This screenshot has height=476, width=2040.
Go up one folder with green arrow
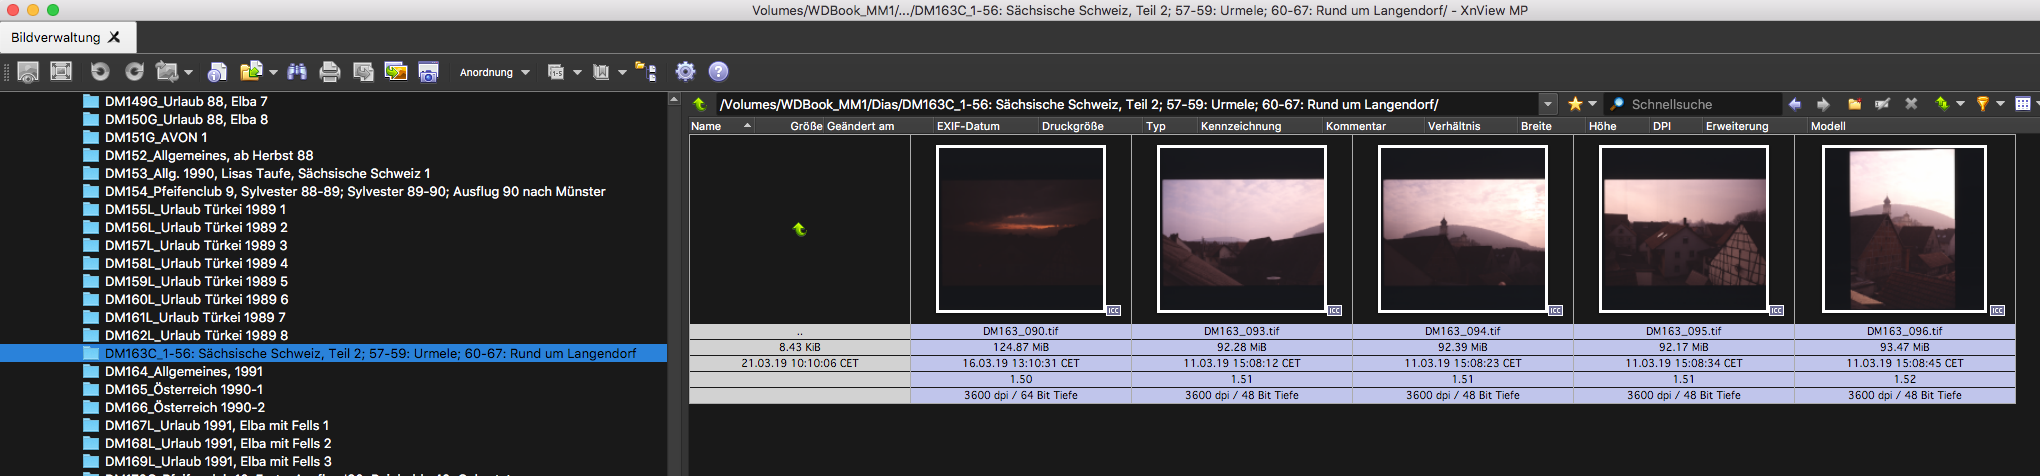click(700, 104)
